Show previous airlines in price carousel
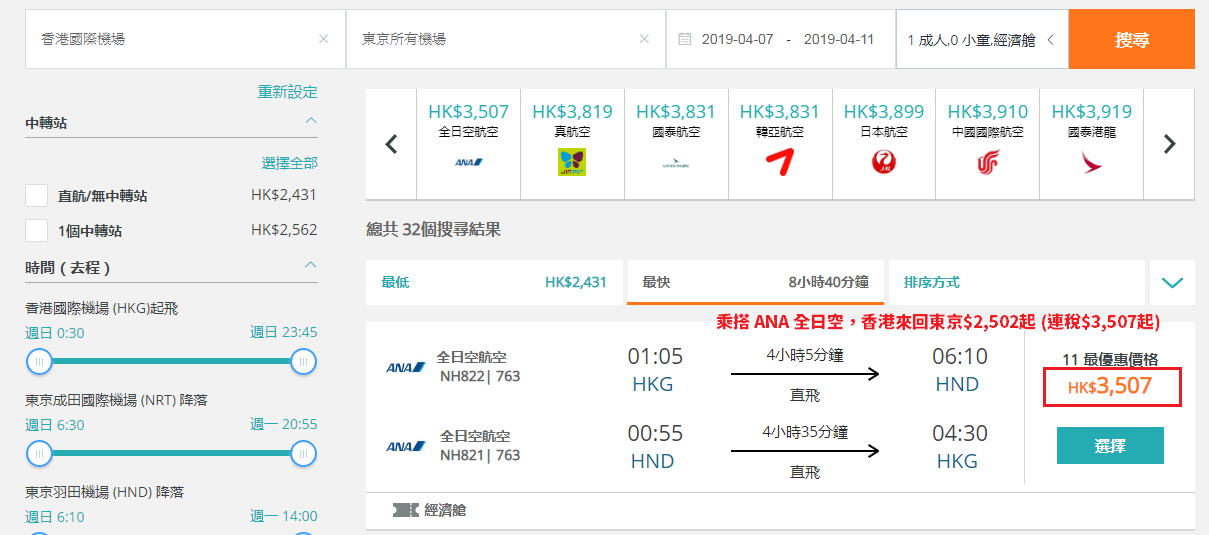Image resolution: width=1209 pixels, height=535 pixels. pos(391,144)
